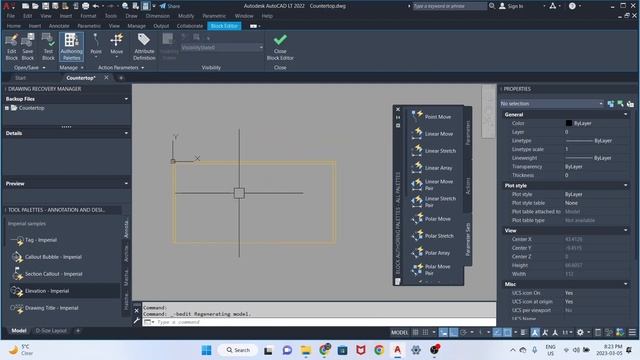Collapse the Backup Files section
This screenshot has width=640, height=360.
(x=126, y=99)
